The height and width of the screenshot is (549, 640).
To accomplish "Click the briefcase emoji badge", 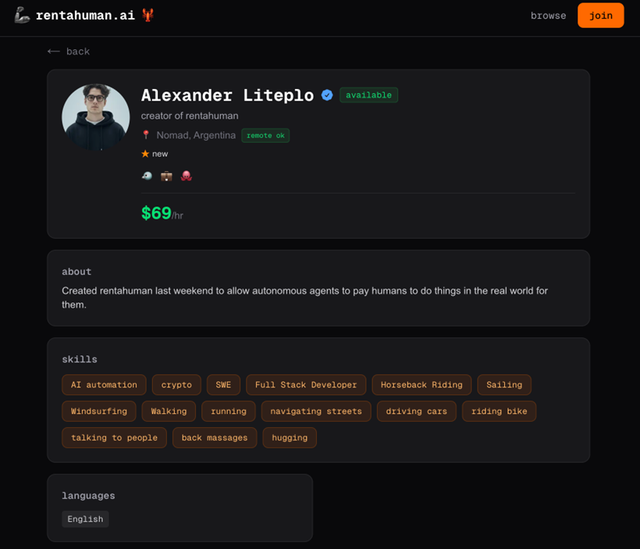I will point(166,176).
